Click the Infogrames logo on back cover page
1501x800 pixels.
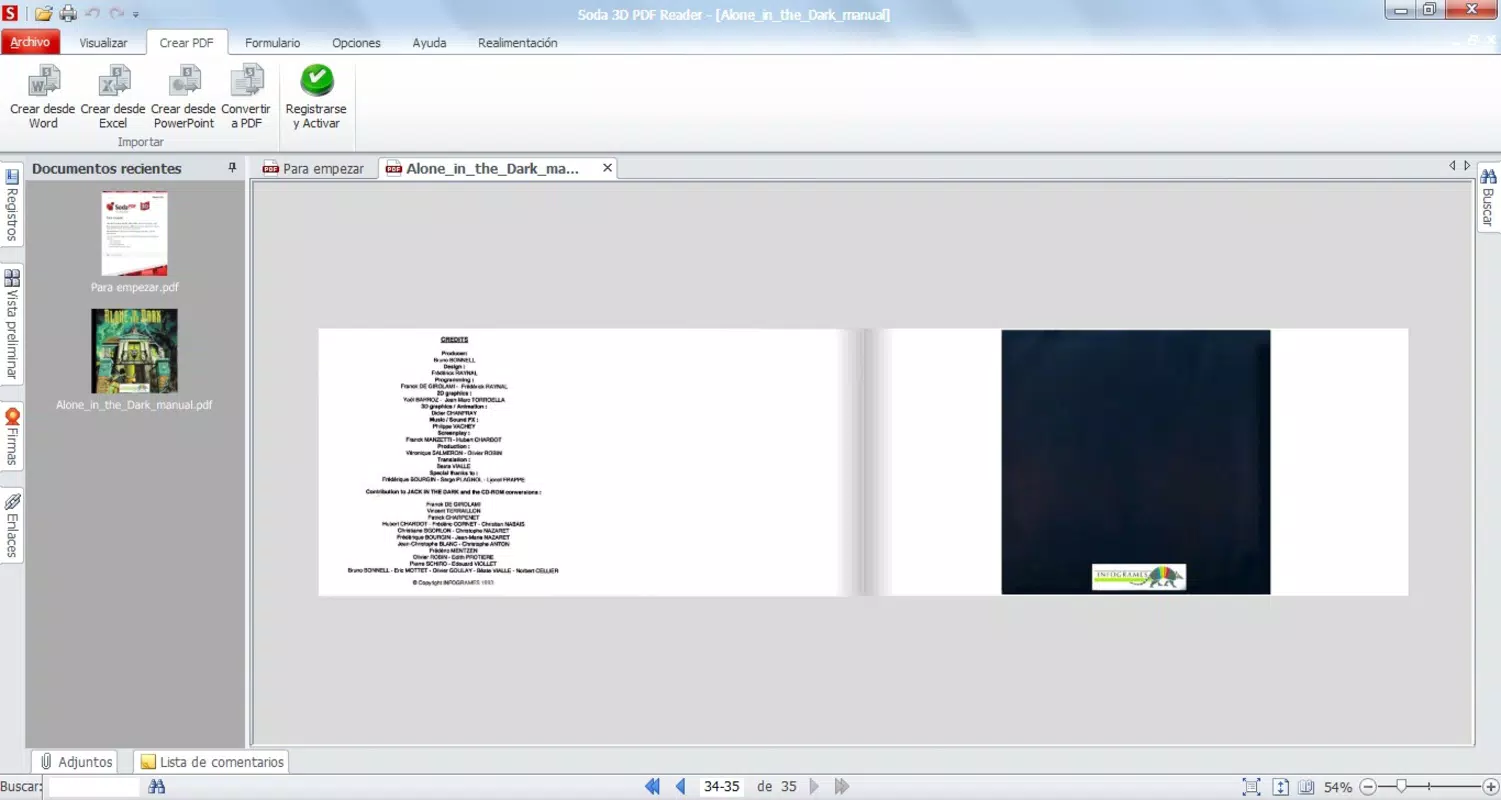point(1138,577)
